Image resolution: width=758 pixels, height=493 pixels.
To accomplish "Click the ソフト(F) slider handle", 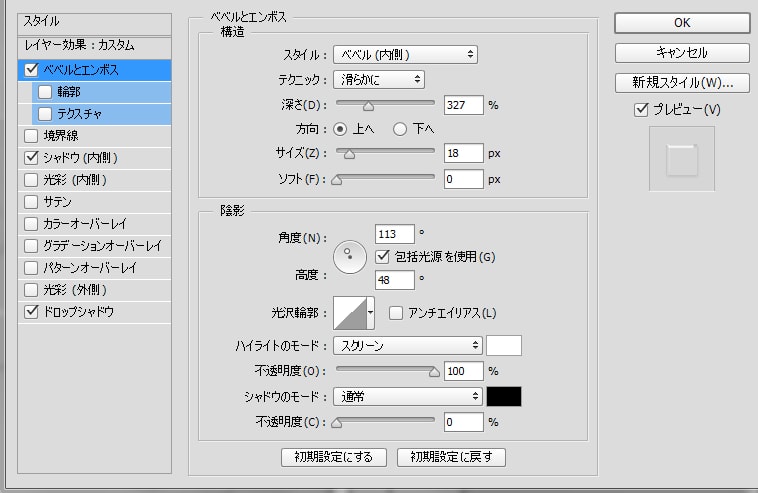I will tap(336, 180).
